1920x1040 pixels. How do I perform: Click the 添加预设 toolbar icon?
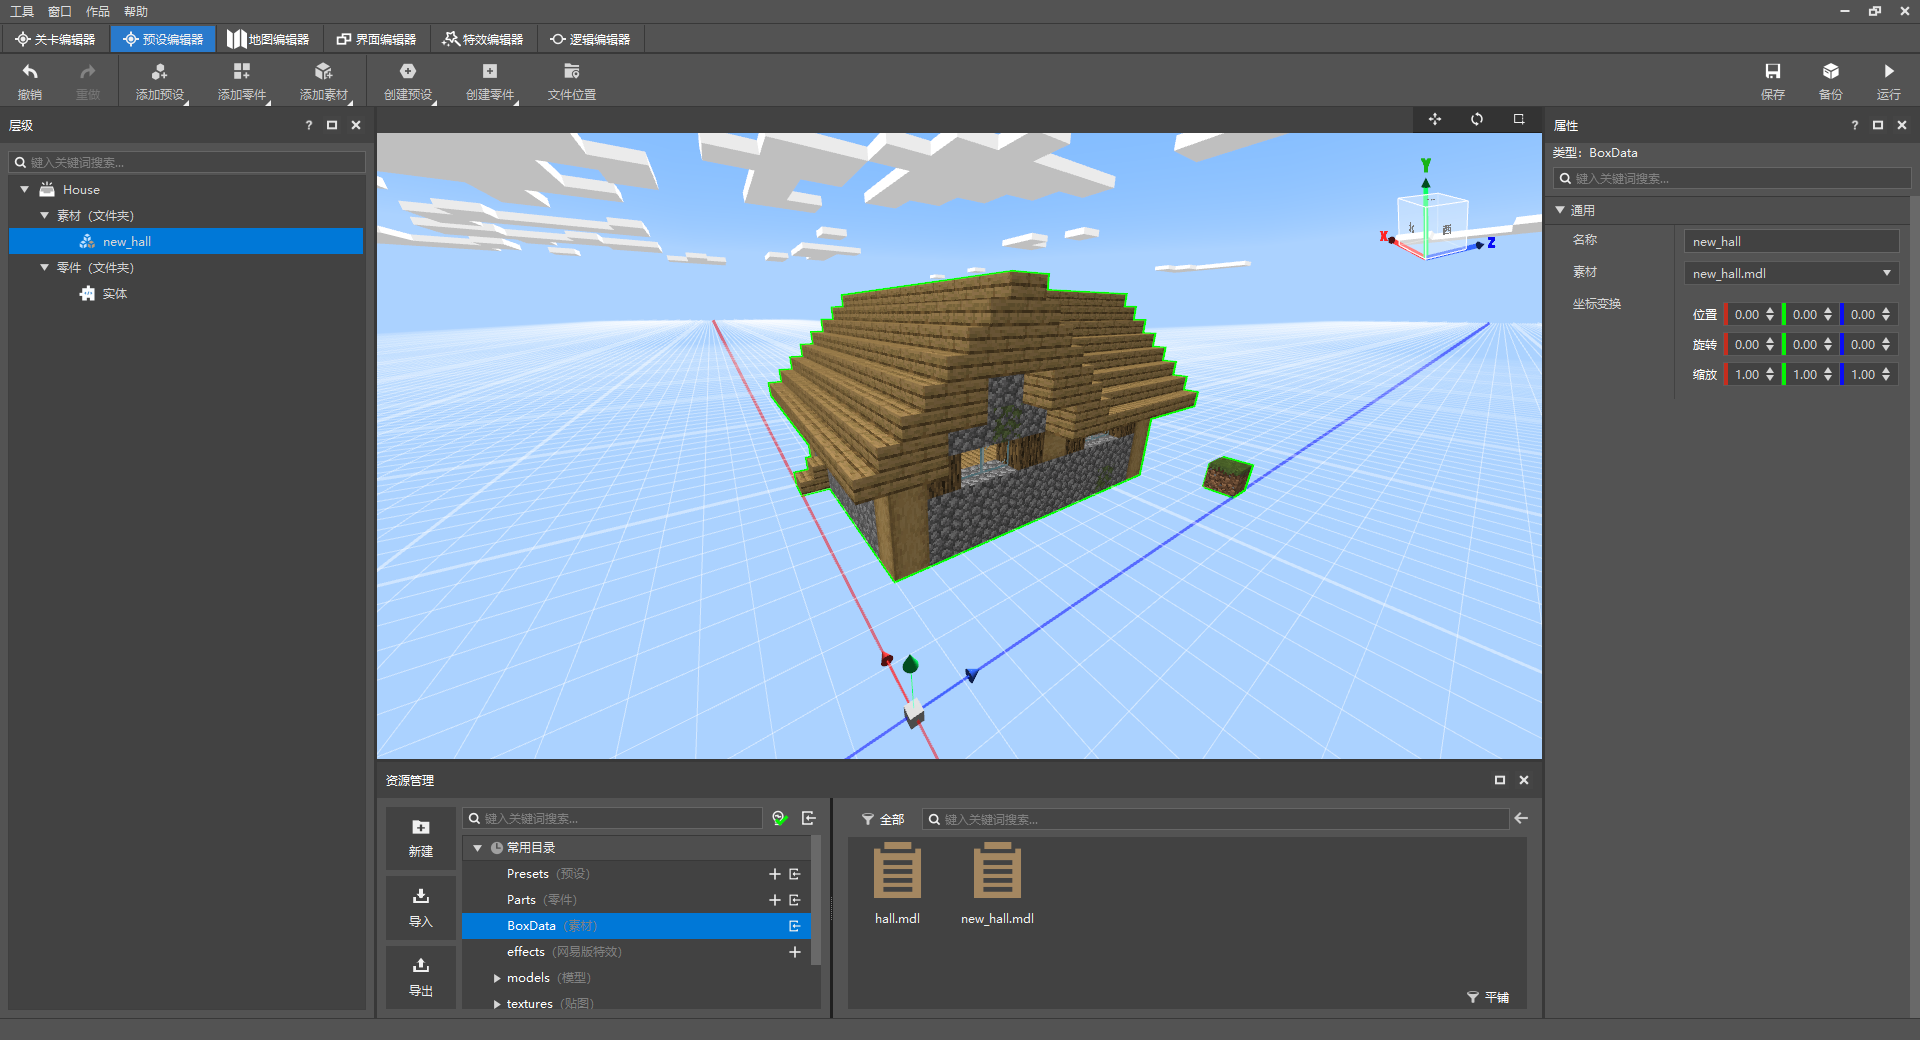[159, 72]
